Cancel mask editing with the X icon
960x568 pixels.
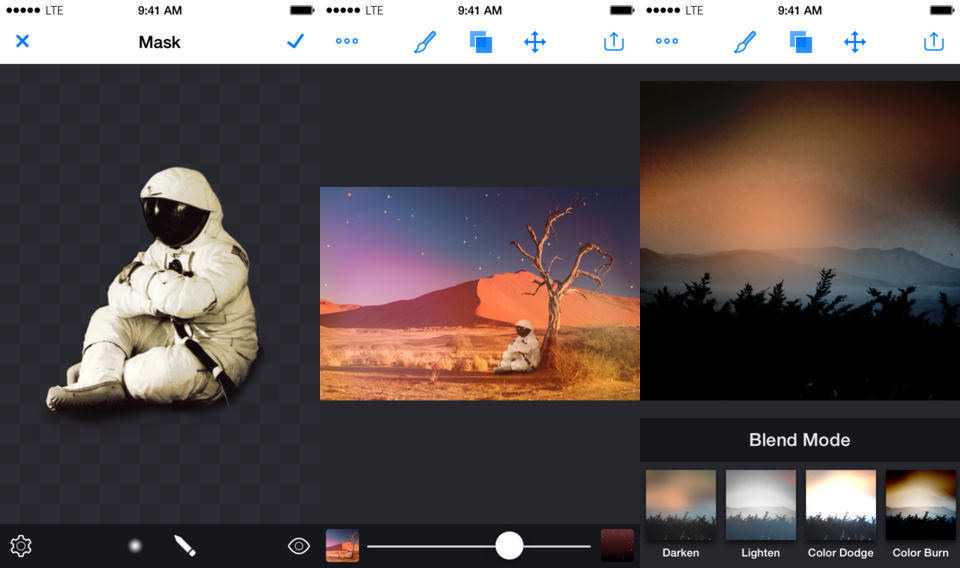tap(22, 42)
